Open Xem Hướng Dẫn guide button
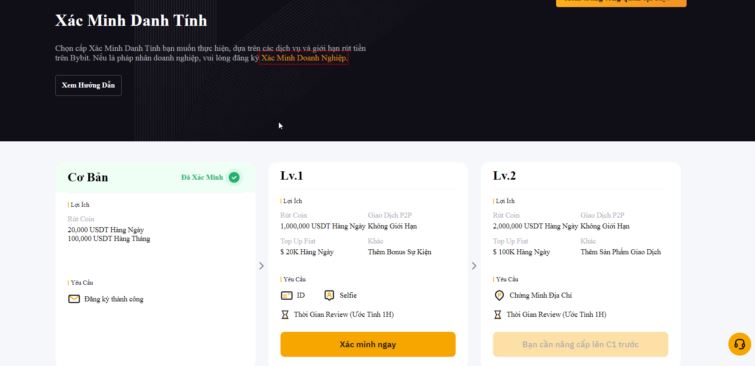The width and height of the screenshot is (755, 366). [x=88, y=85]
